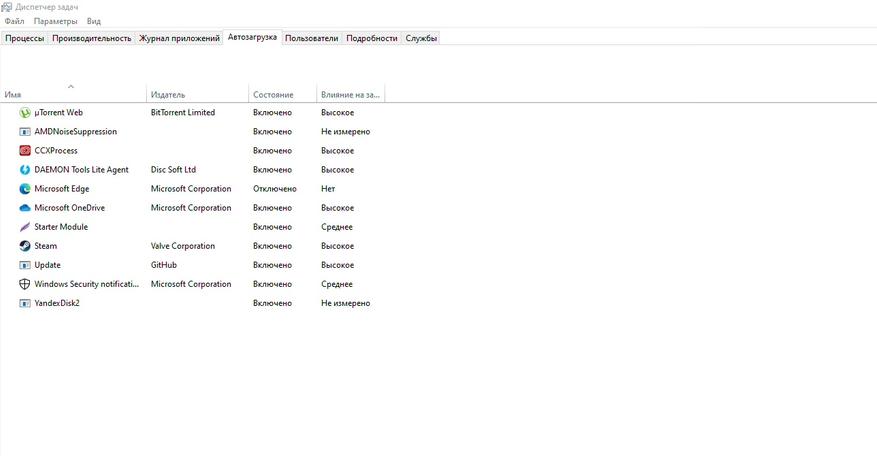Click Не измерено in the YandexDisk2 row
877x456 pixels.
point(346,303)
